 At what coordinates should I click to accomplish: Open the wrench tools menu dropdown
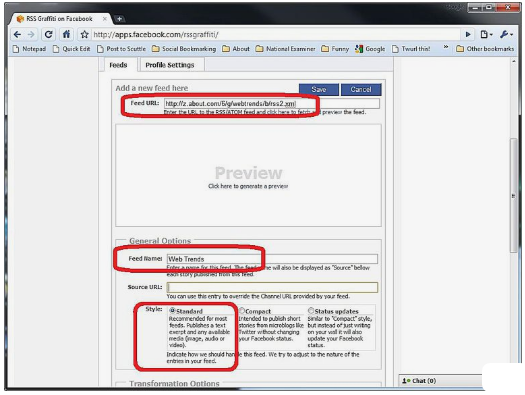pos(506,34)
